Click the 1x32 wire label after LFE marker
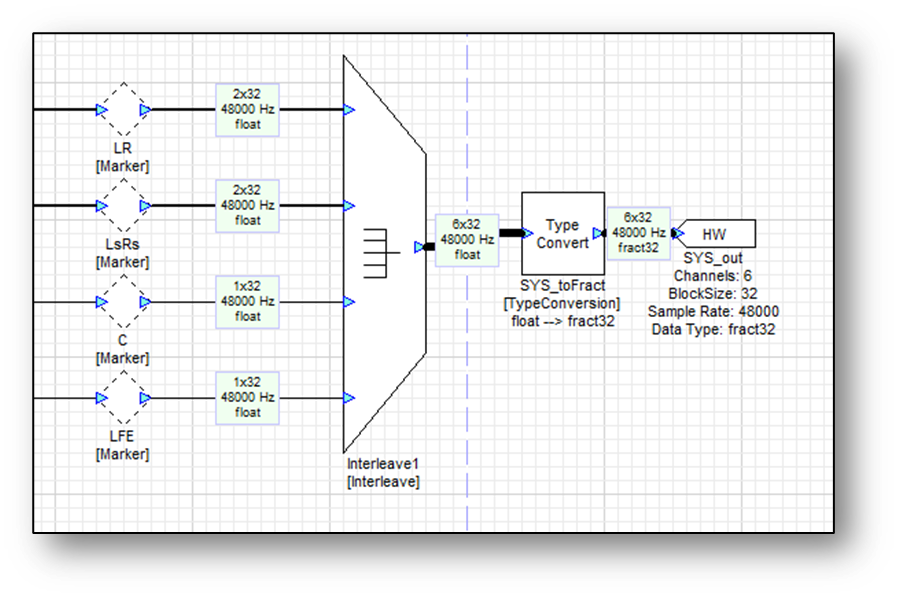 tap(247, 398)
